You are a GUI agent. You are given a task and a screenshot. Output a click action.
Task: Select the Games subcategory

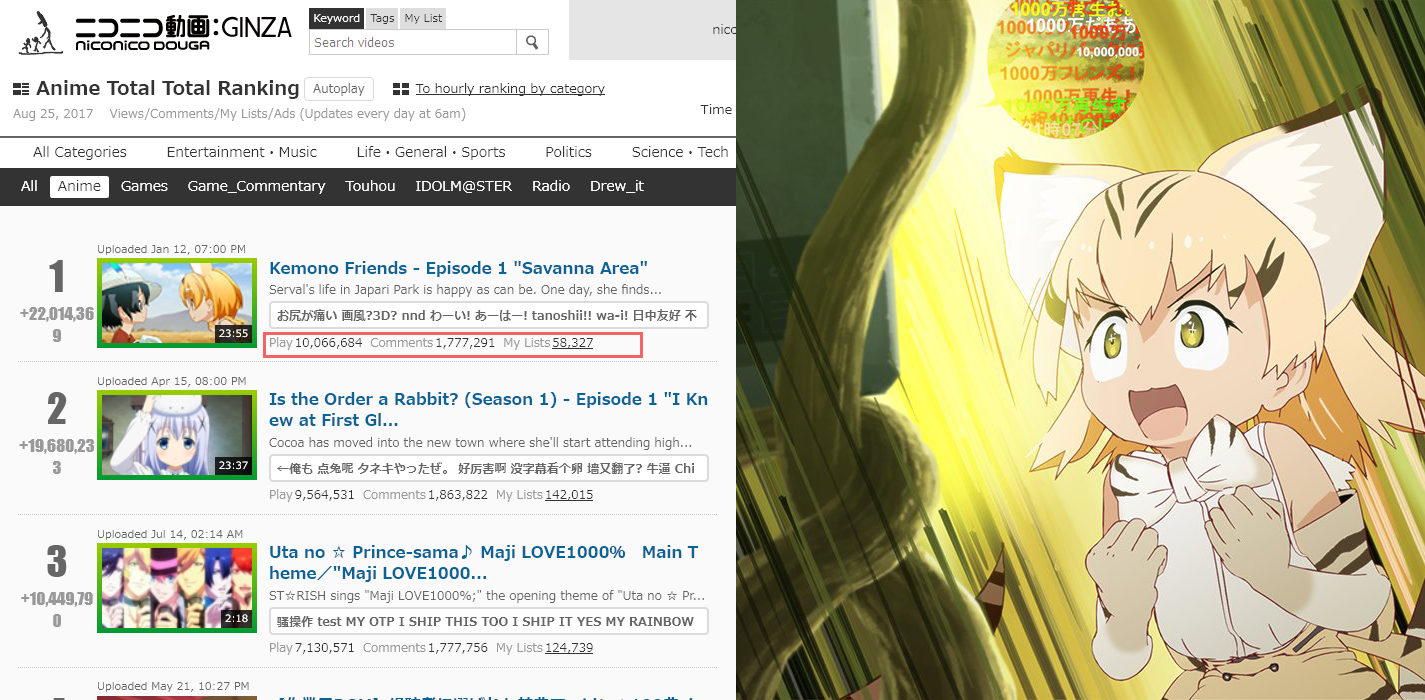pos(144,186)
